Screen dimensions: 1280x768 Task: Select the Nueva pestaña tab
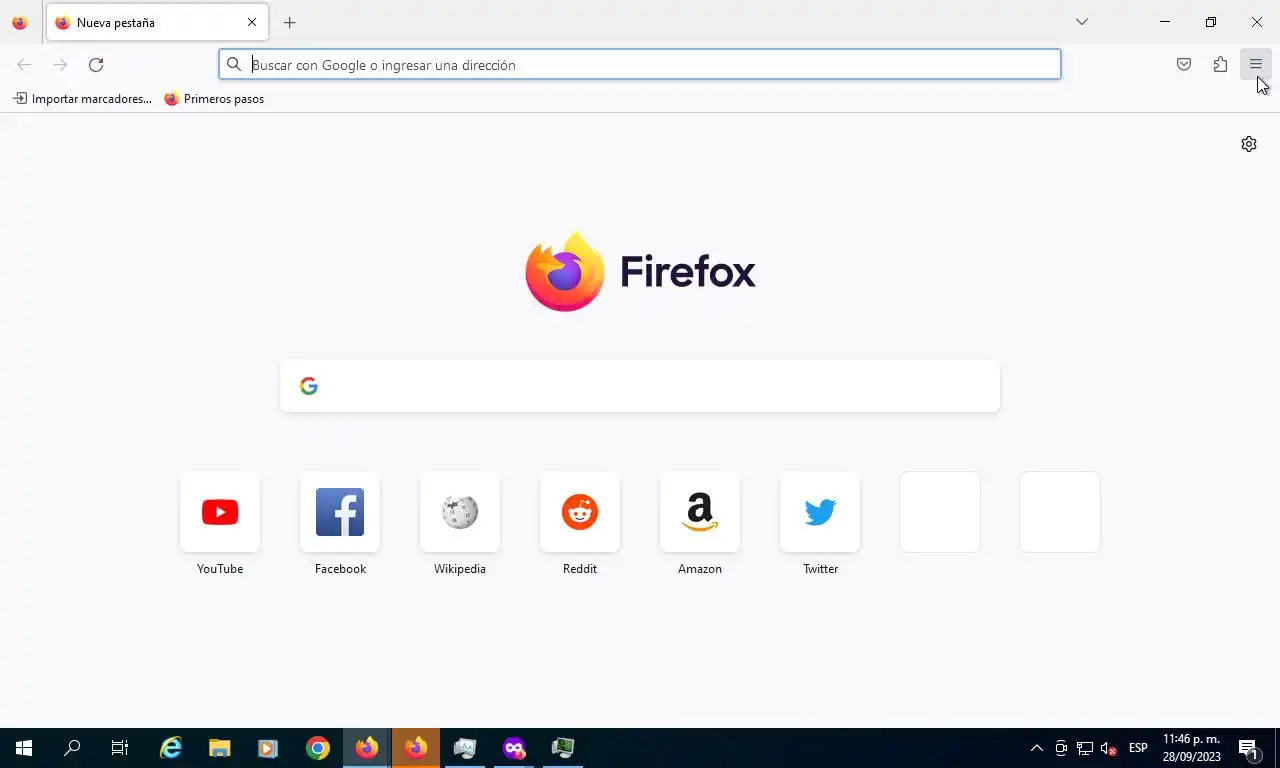point(157,22)
